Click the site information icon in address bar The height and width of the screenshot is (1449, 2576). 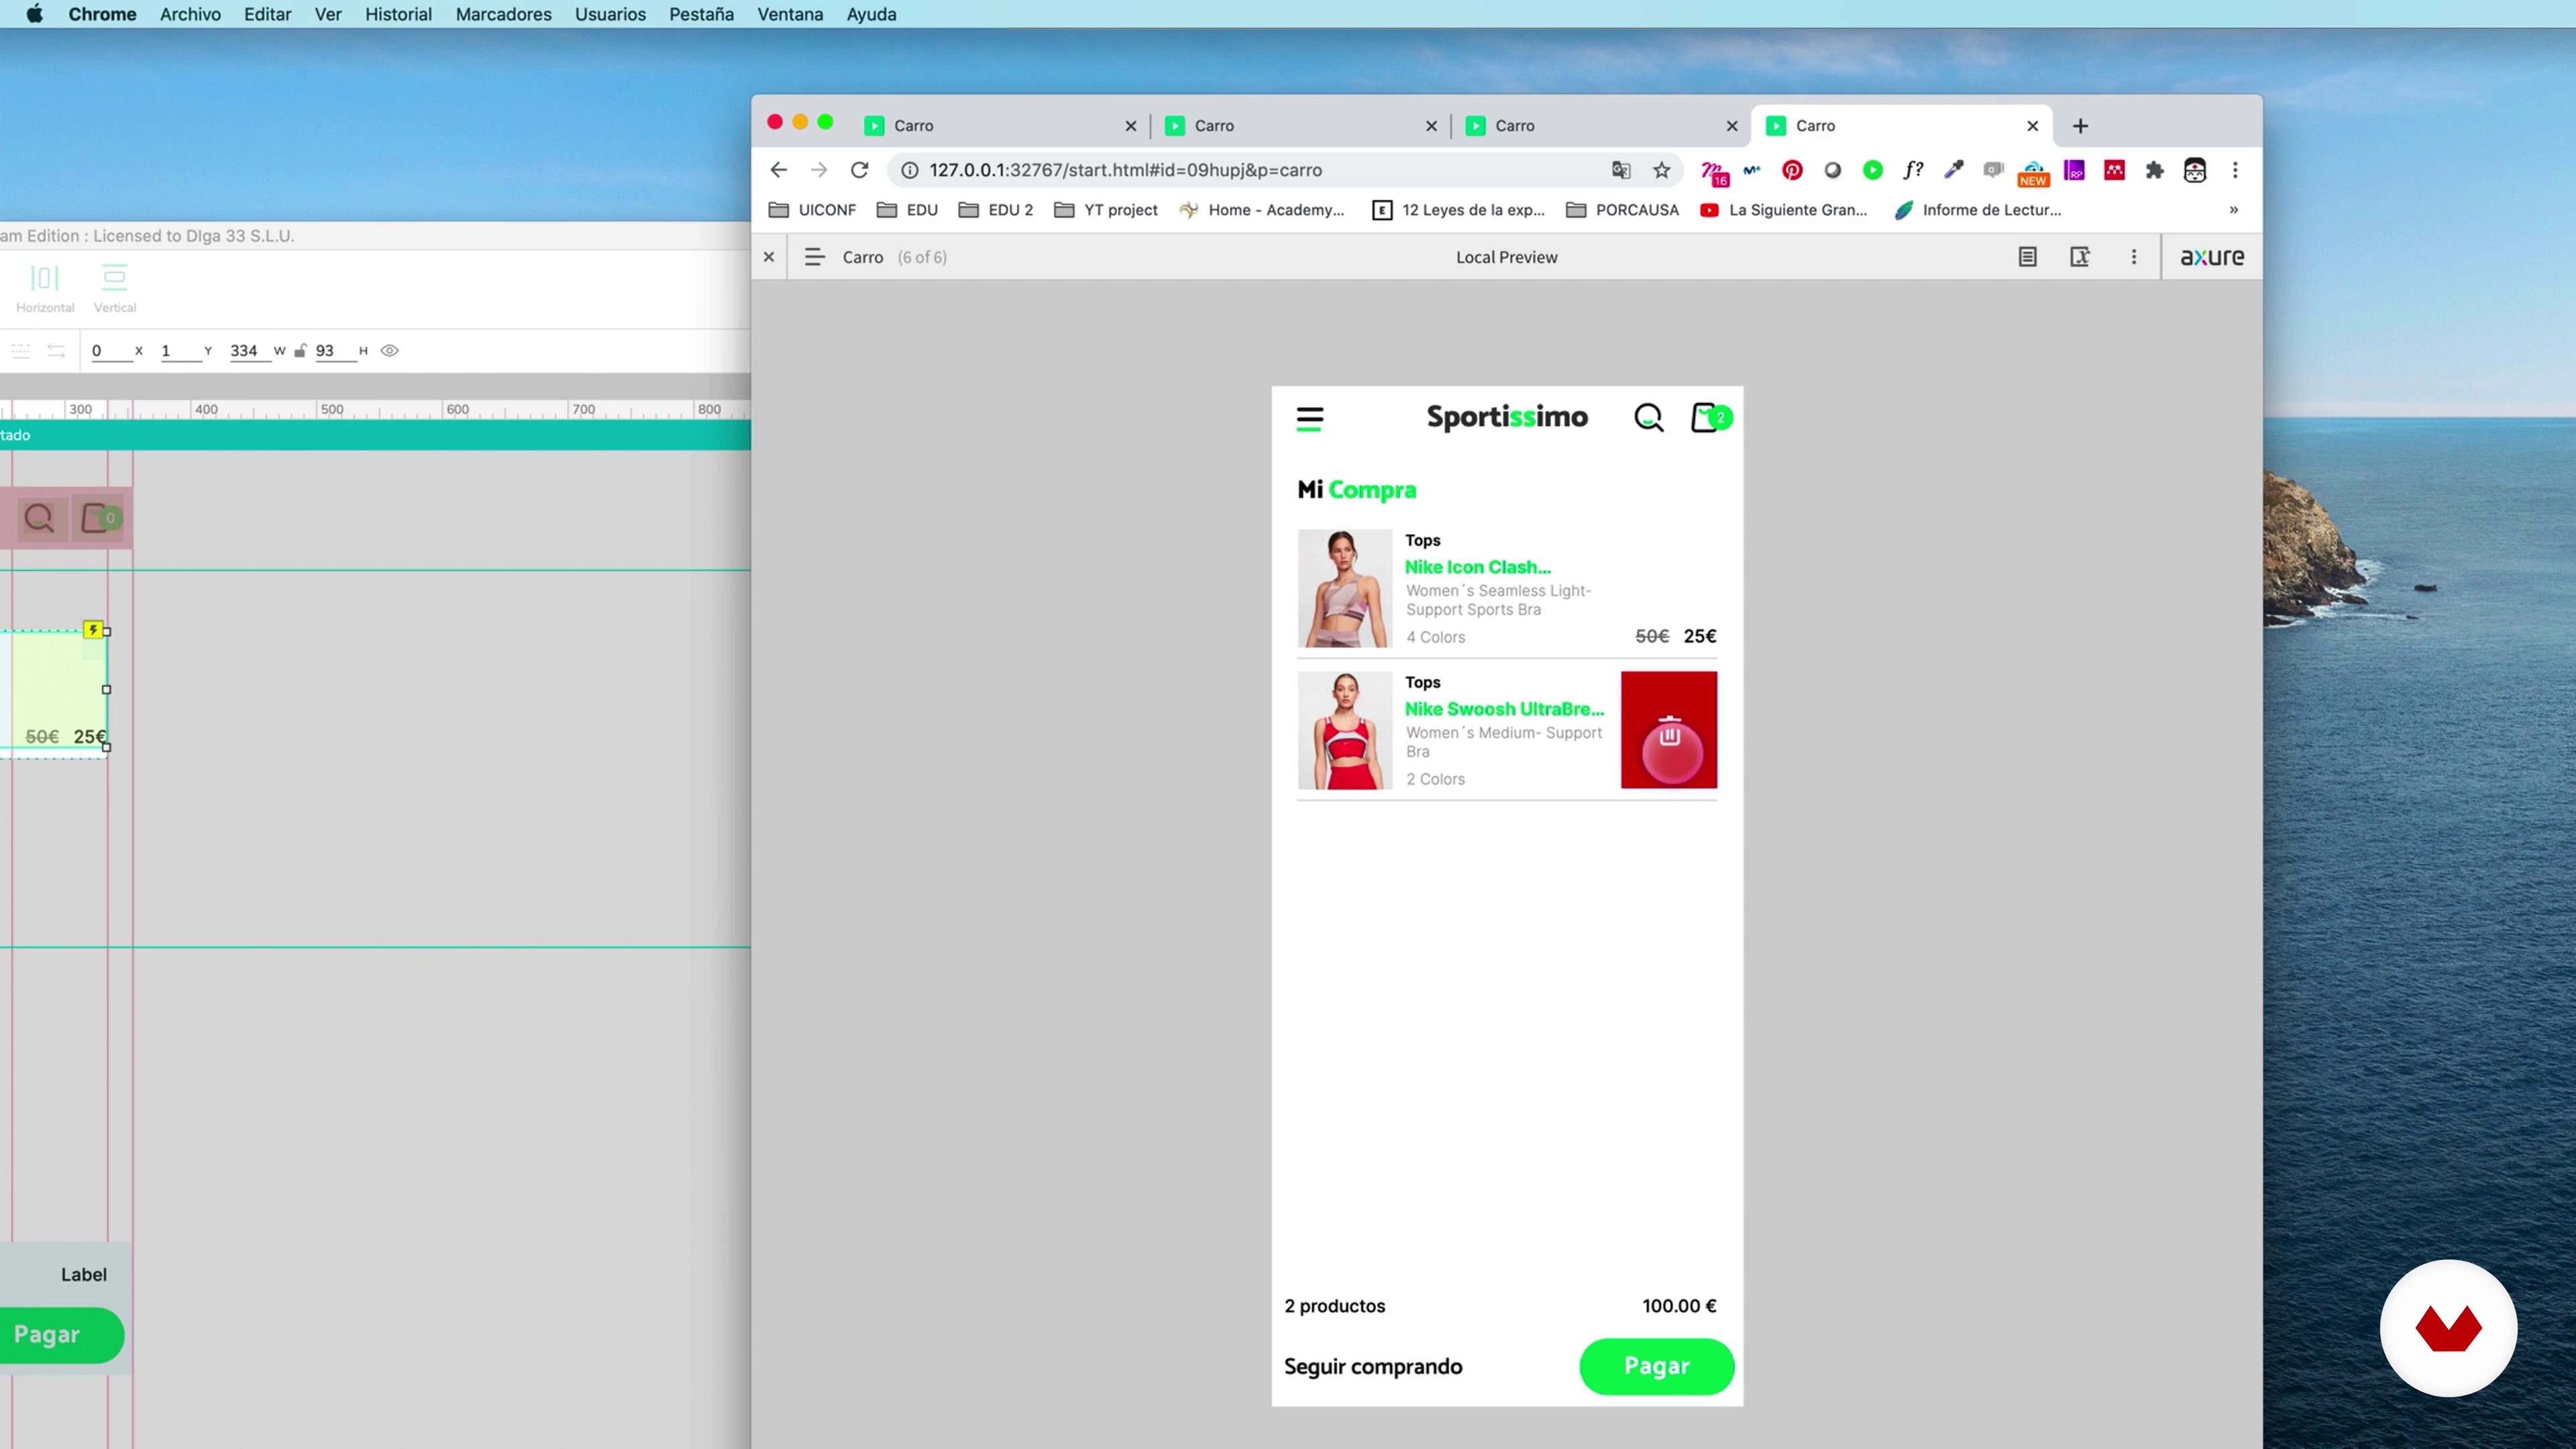pos(910,170)
